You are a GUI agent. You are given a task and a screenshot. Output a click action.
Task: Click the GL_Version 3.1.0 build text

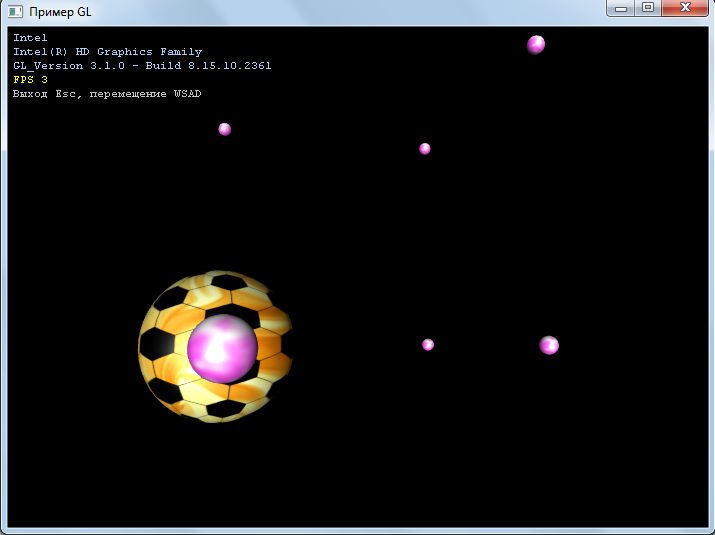pyautogui.click(x=141, y=66)
